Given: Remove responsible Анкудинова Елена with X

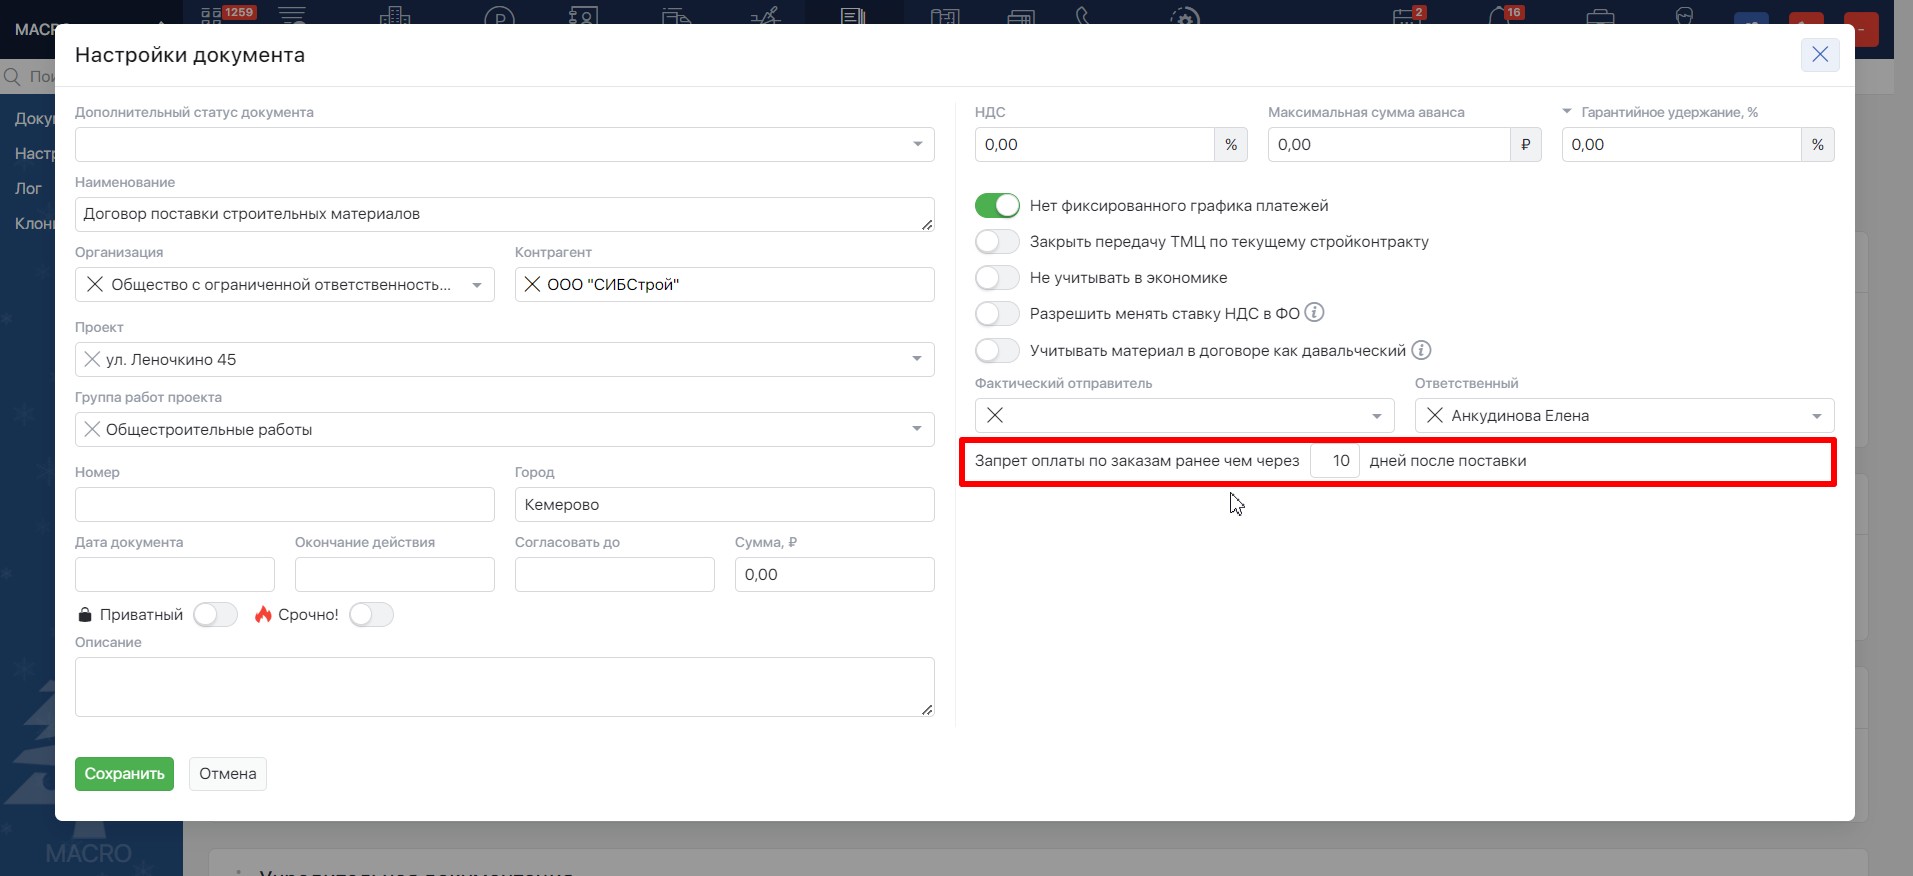Looking at the screenshot, I should tap(1434, 416).
